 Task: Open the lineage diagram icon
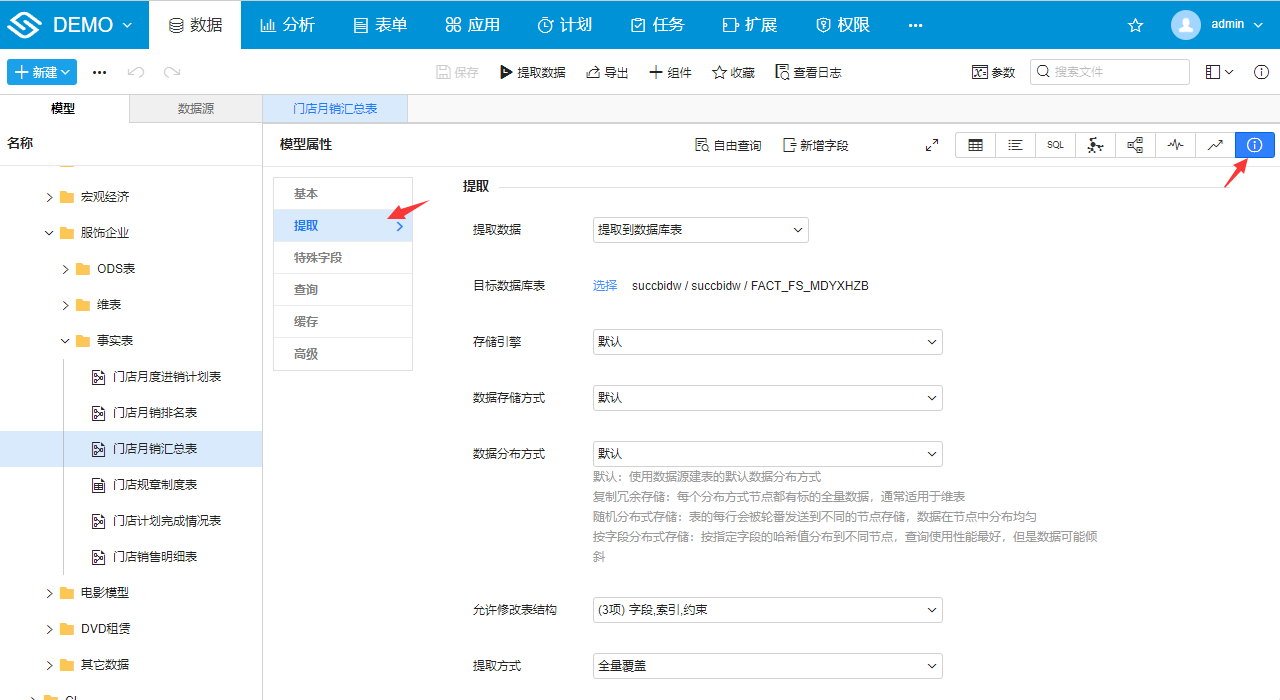pyautogui.click(x=1135, y=144)
